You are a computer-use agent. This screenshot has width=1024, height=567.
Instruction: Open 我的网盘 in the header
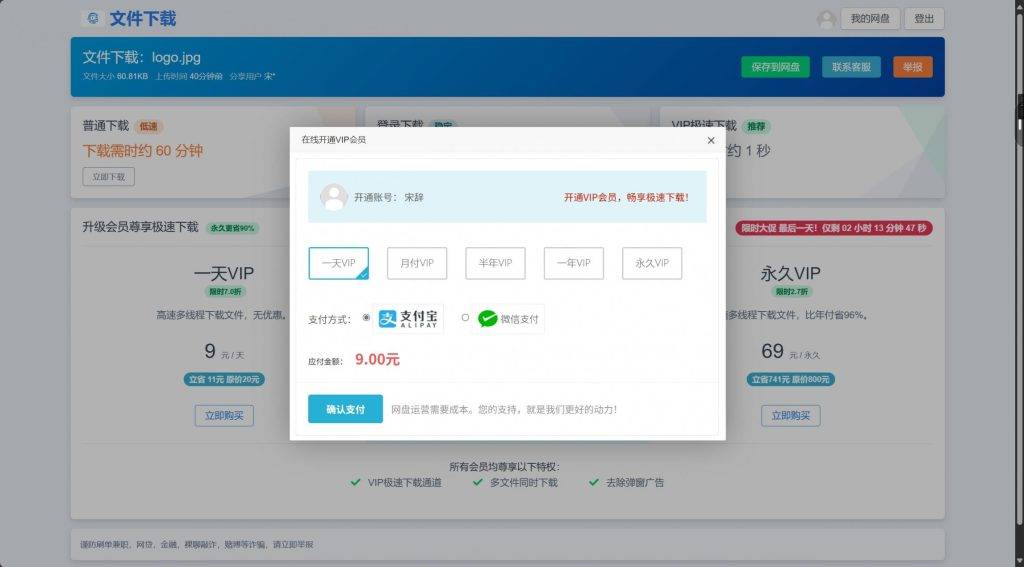[870, 18]
